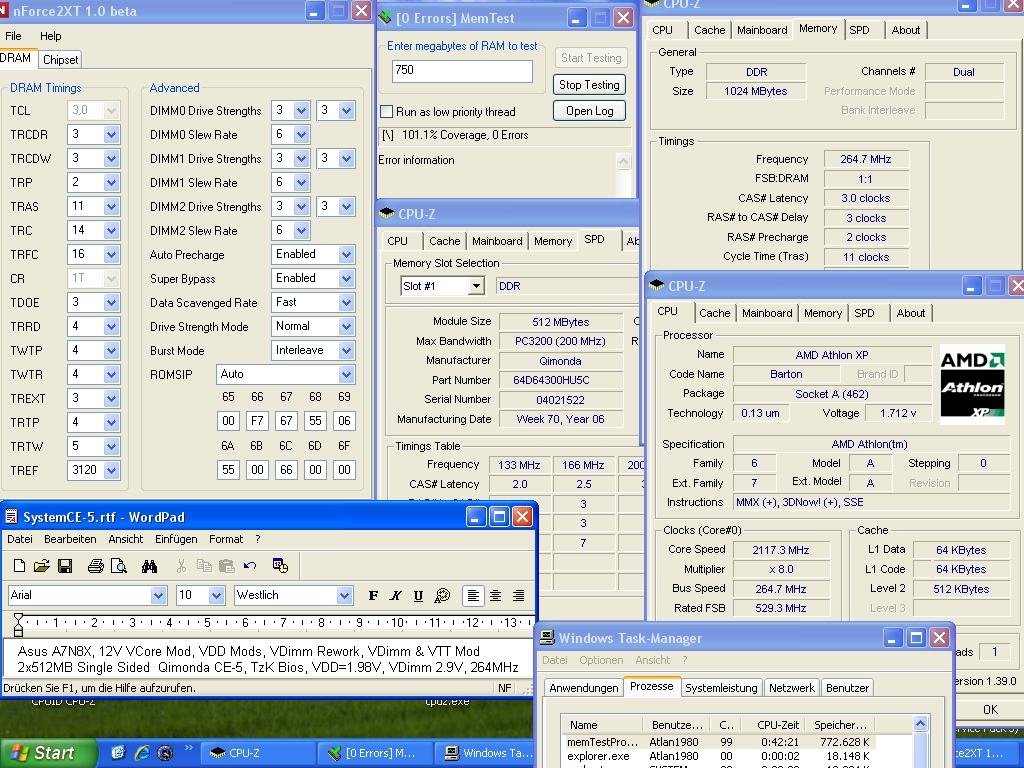Click the Paste icon in WordPad toolbar

227,566
